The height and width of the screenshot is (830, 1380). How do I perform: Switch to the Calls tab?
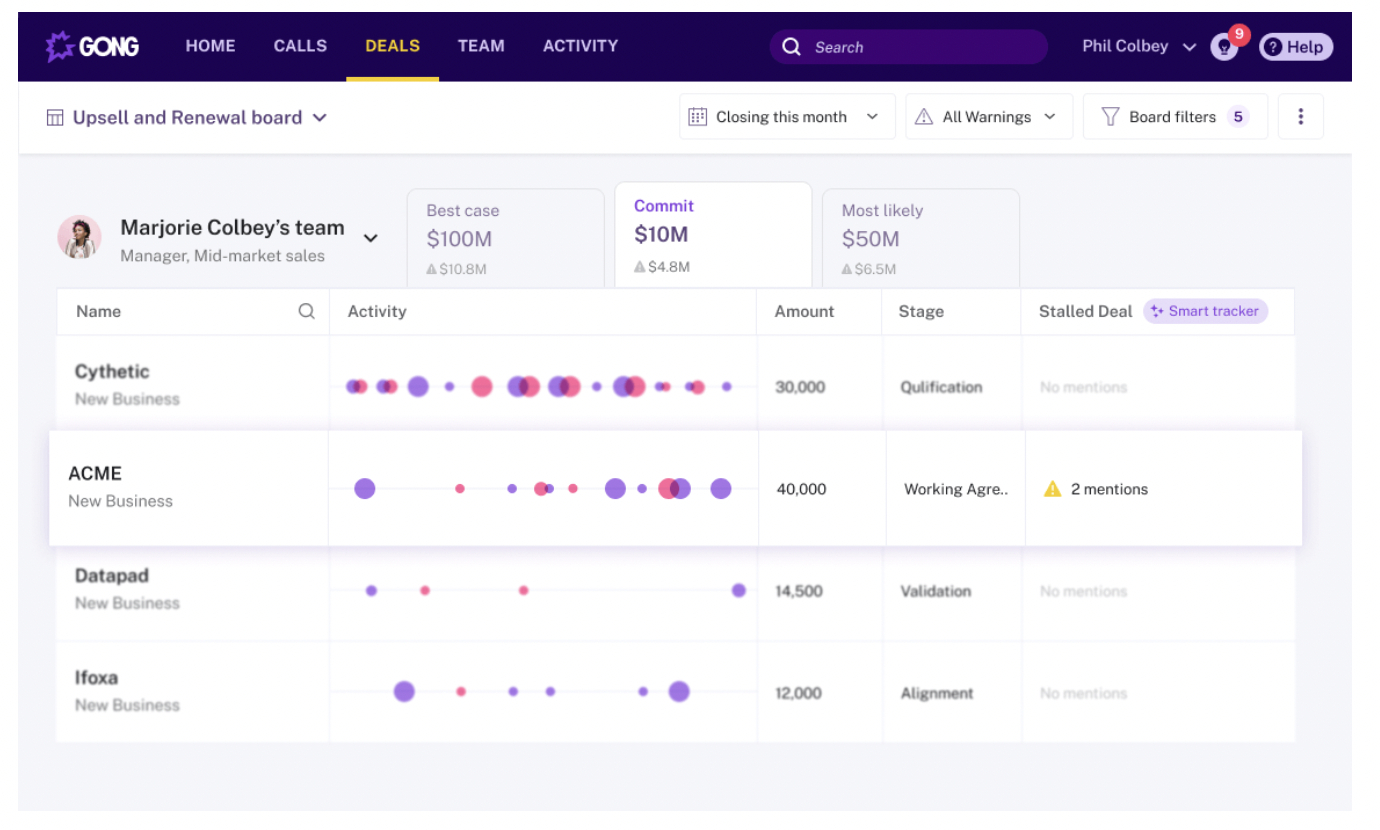click(300, 46)
